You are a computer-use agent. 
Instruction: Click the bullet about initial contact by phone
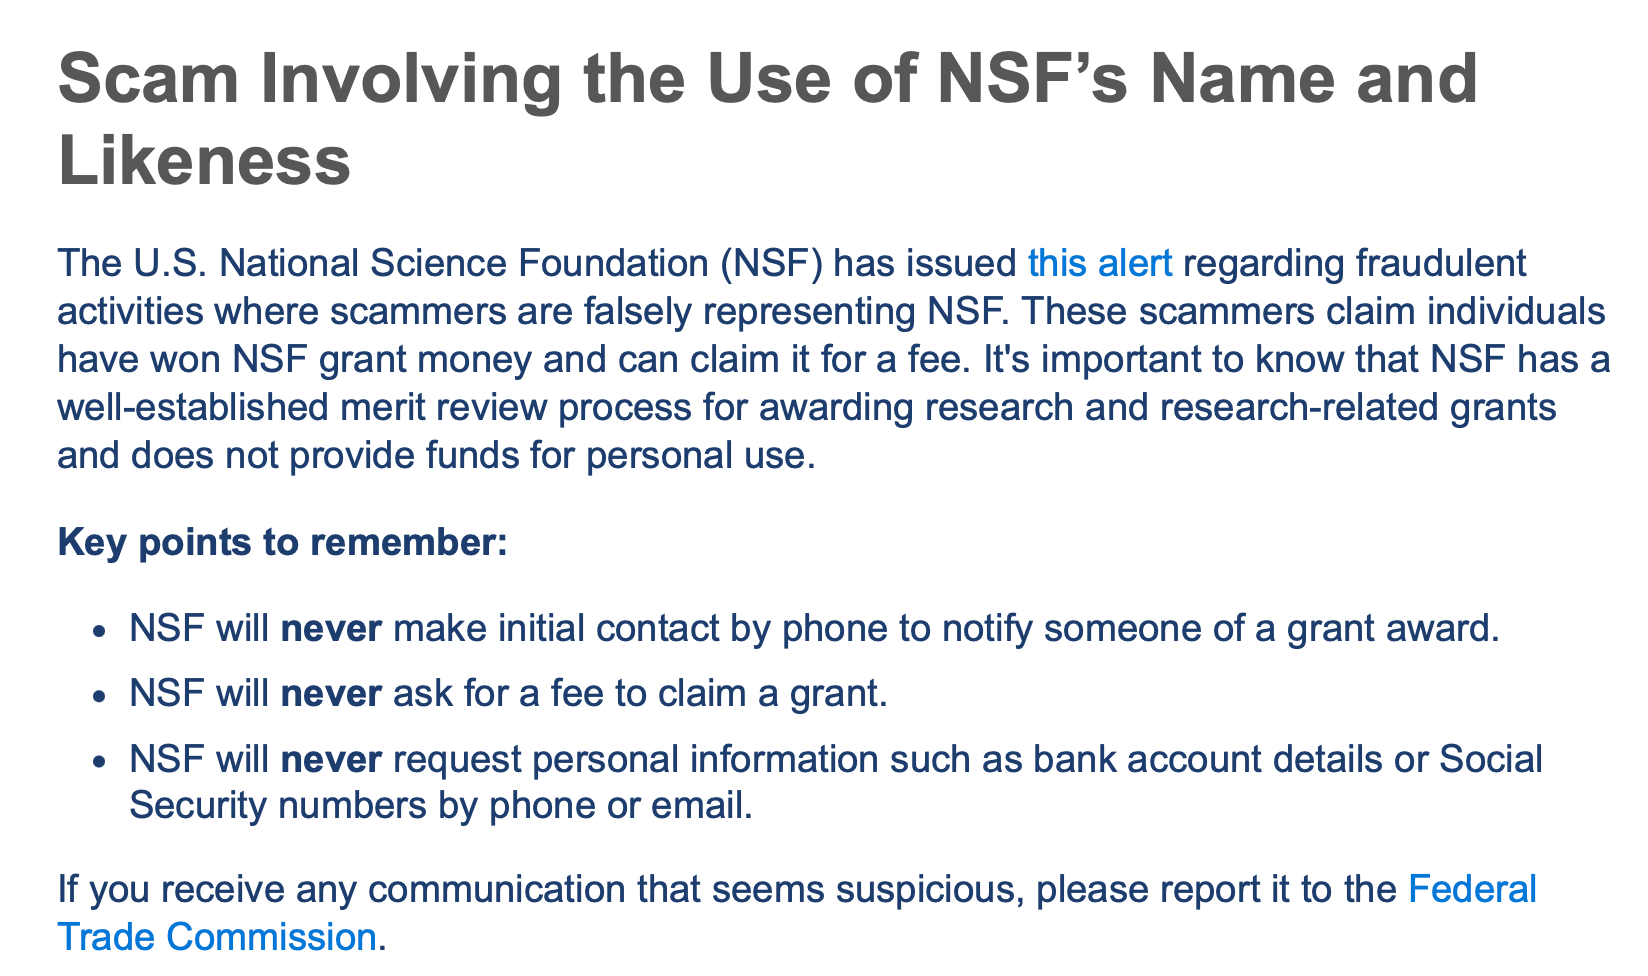point(815,629)
